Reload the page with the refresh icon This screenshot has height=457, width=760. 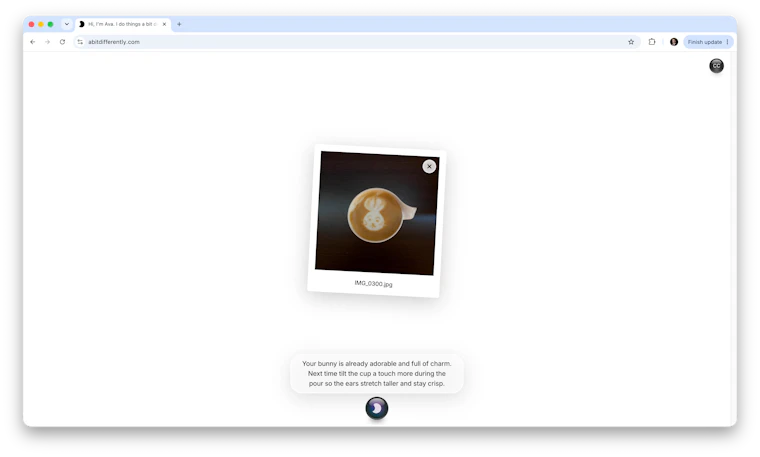point(63,42)
